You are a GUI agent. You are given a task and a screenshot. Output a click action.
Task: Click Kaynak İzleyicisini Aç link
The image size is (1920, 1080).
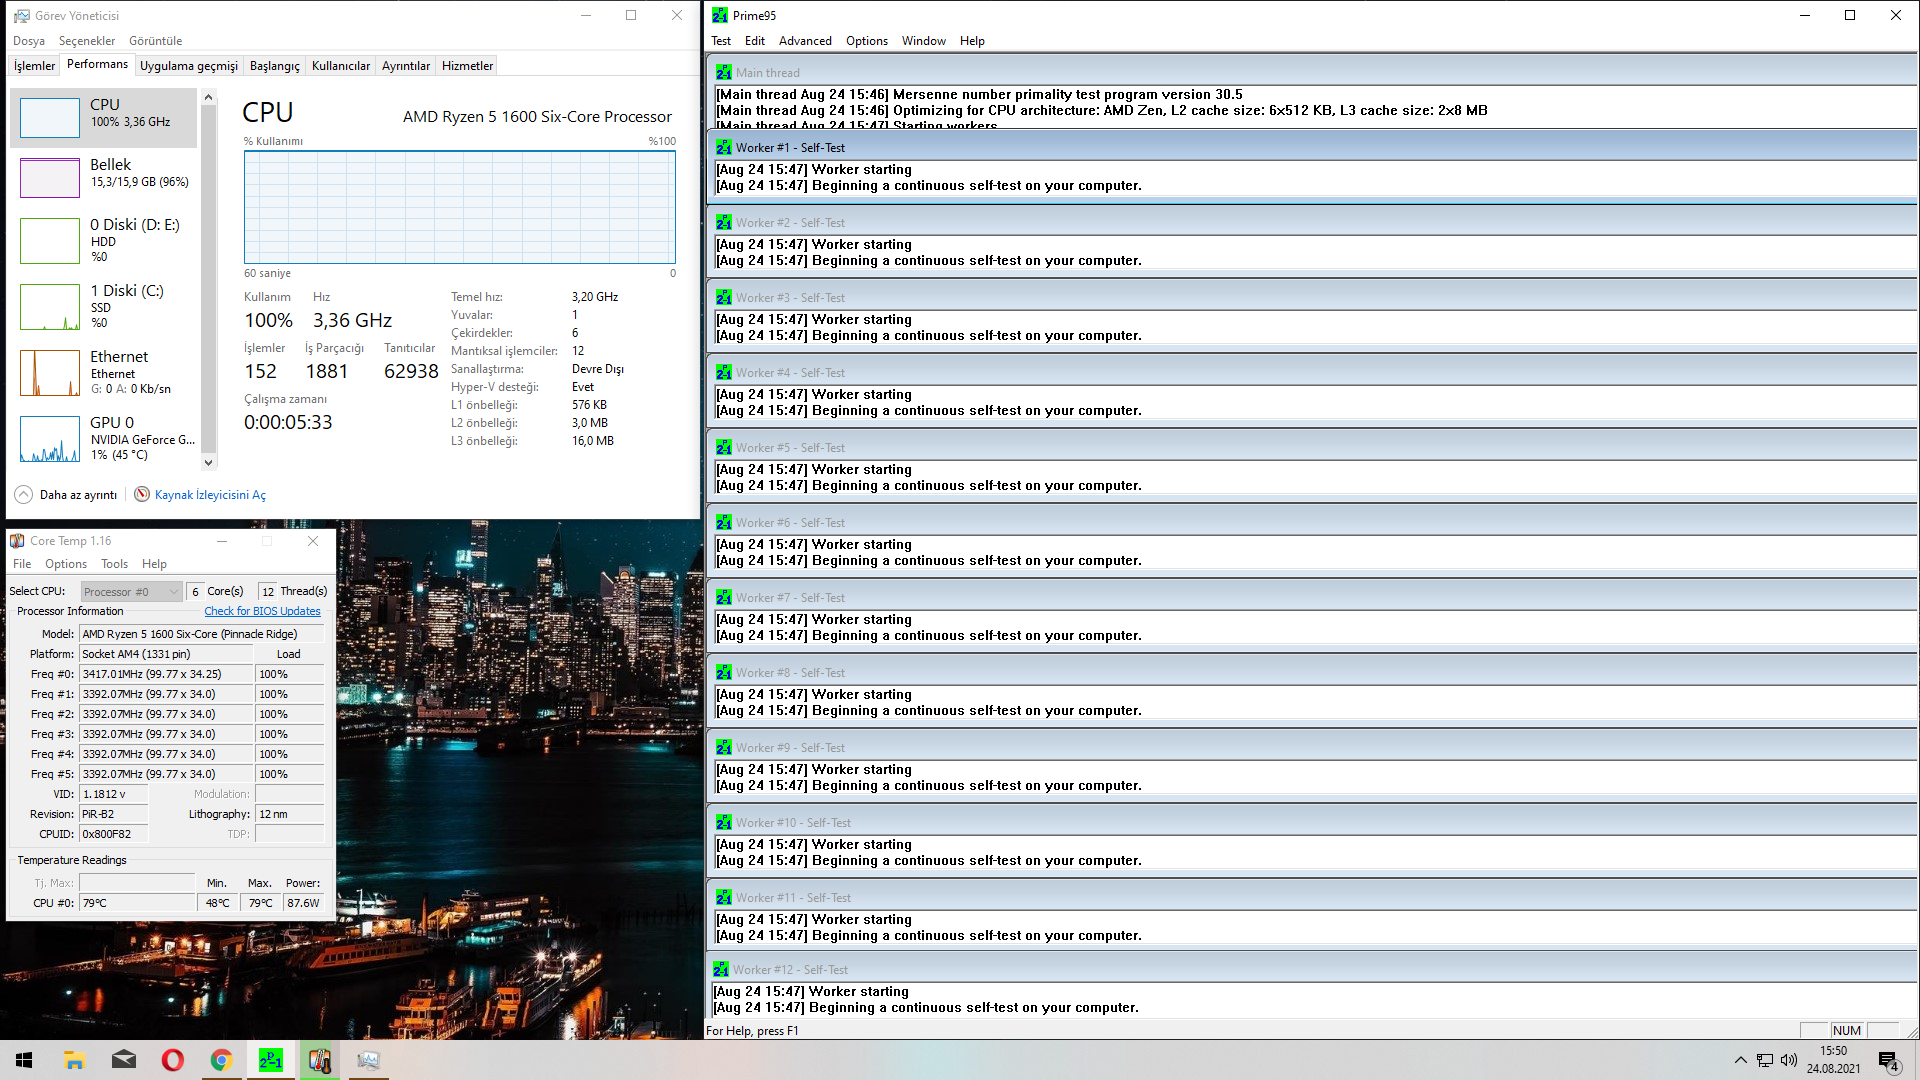(x=210, y=495)
